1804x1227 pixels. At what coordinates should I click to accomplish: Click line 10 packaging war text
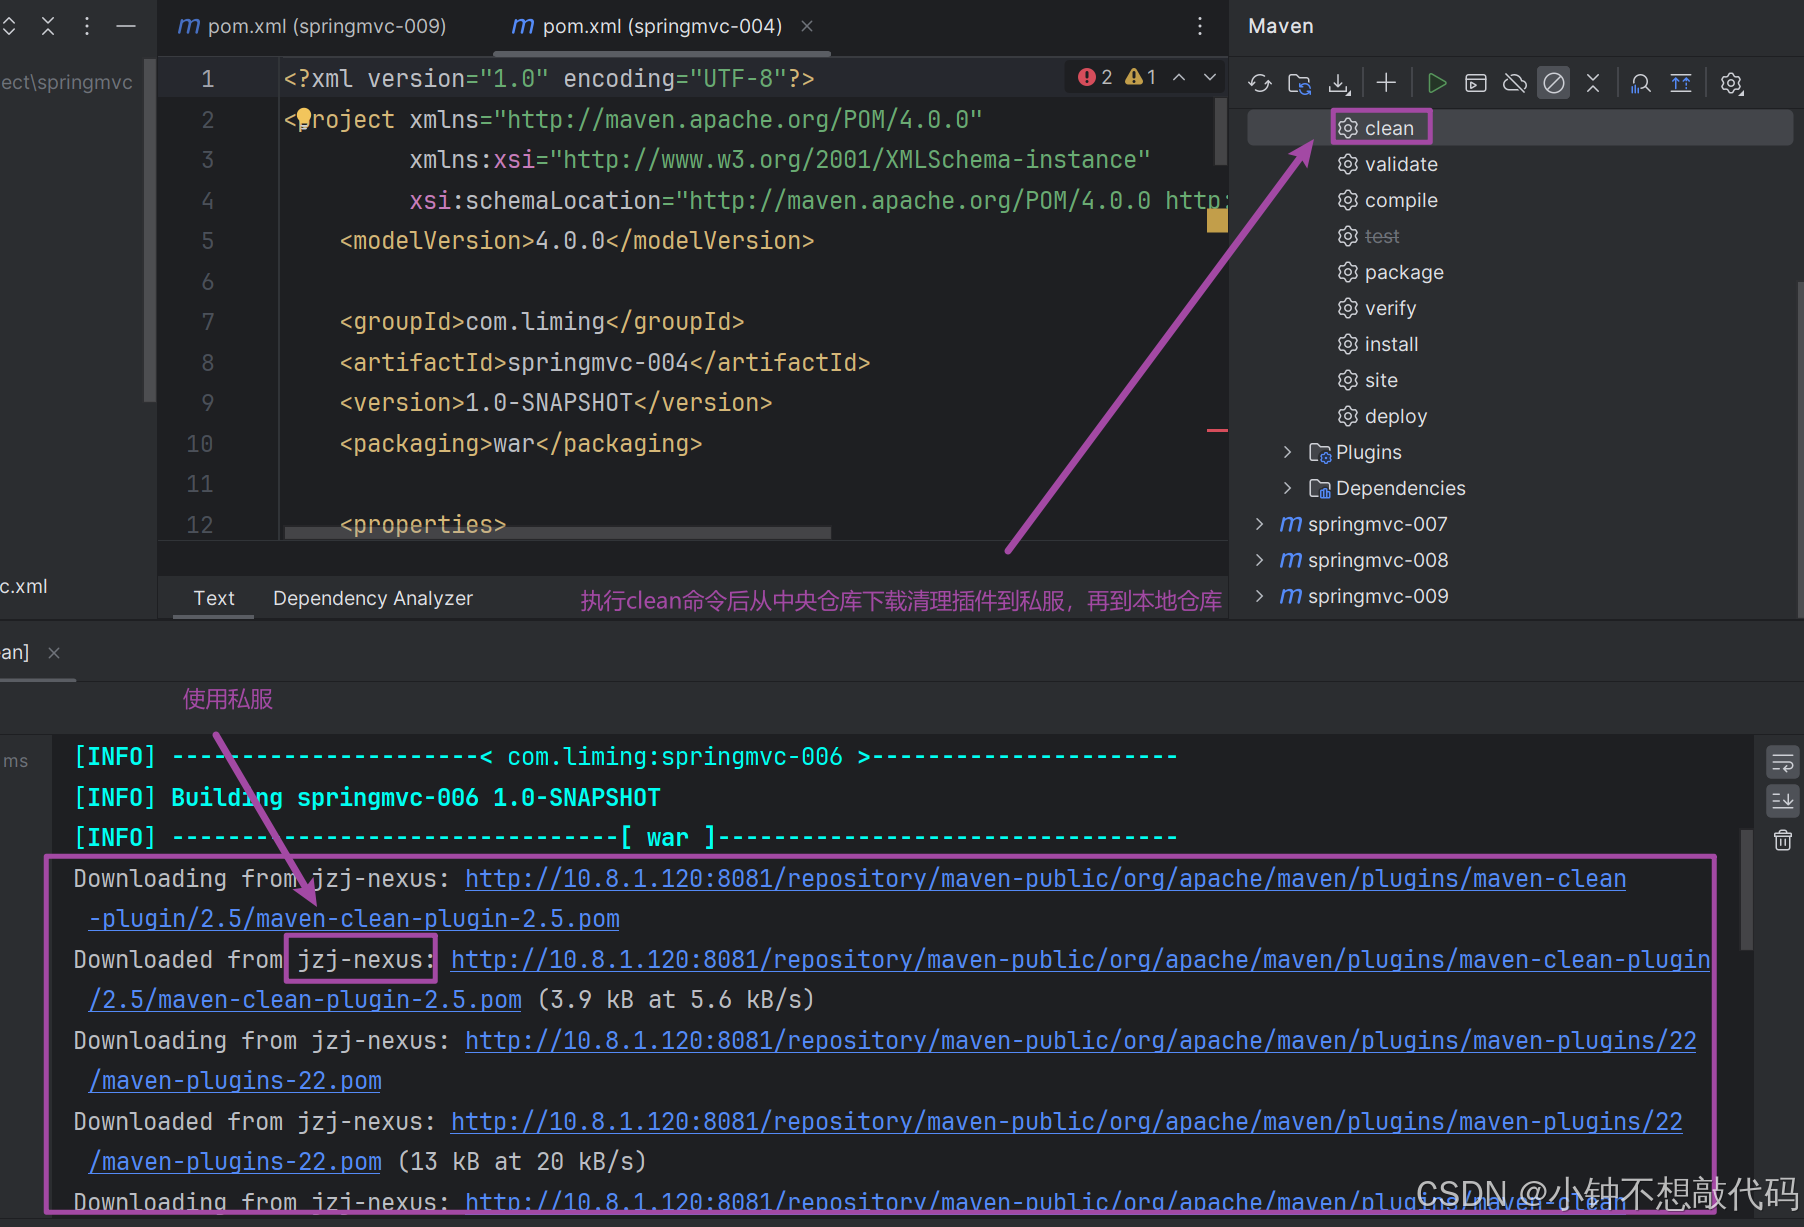(x=520, y=443)
